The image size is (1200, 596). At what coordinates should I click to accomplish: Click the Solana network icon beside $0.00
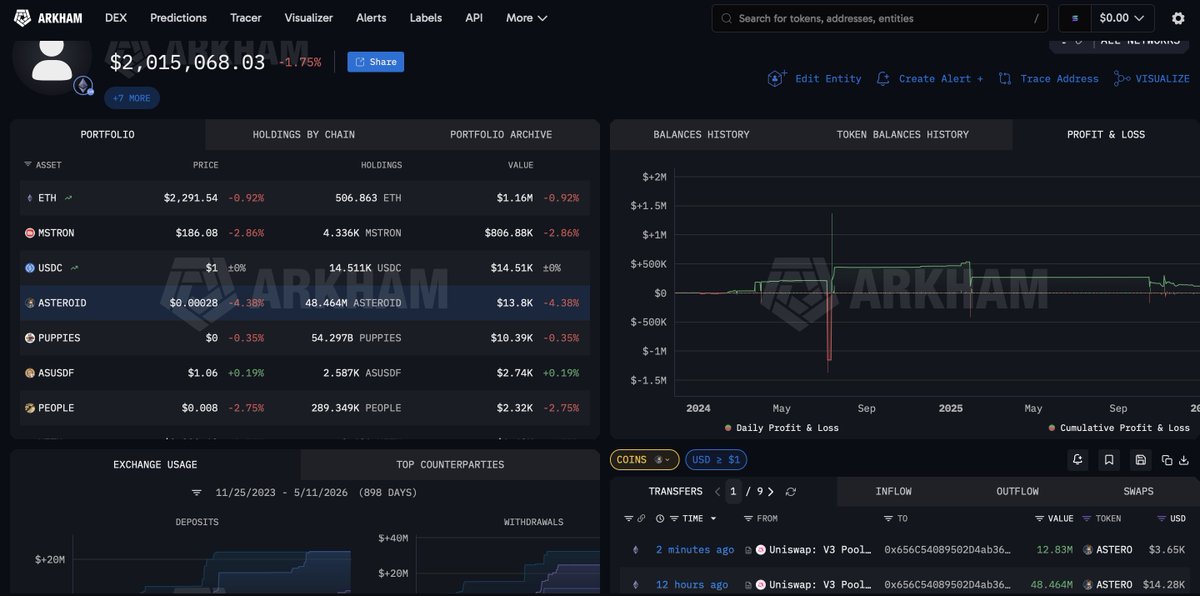1075,18
